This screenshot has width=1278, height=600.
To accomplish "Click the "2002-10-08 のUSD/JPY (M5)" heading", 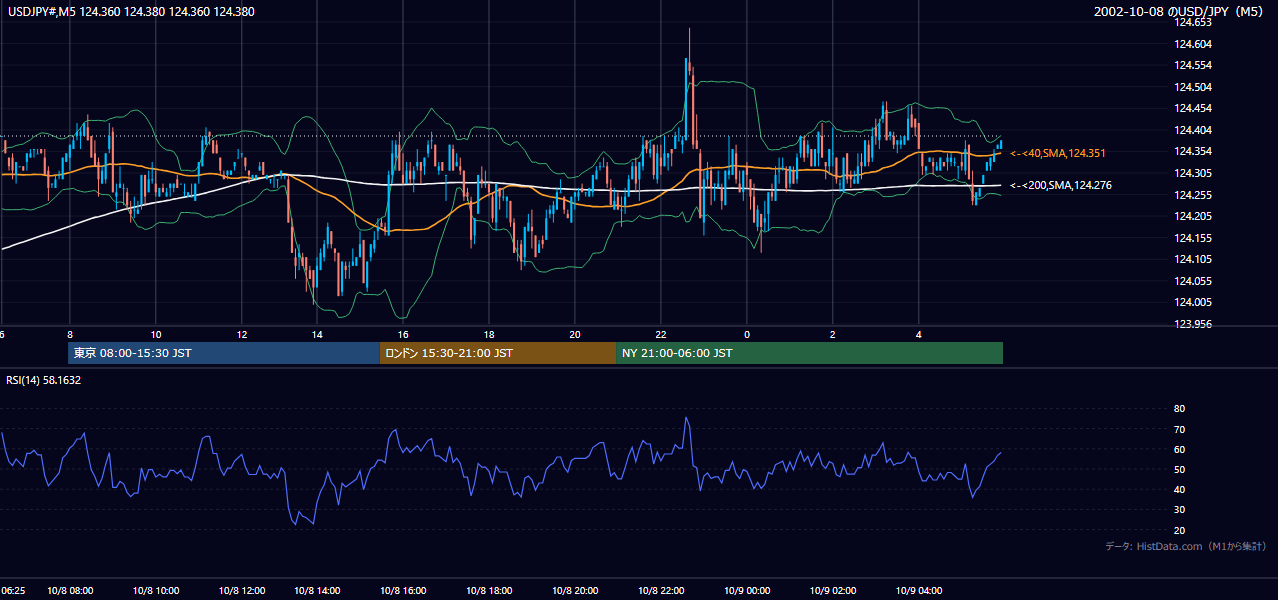I will [x=1180, y=11].
